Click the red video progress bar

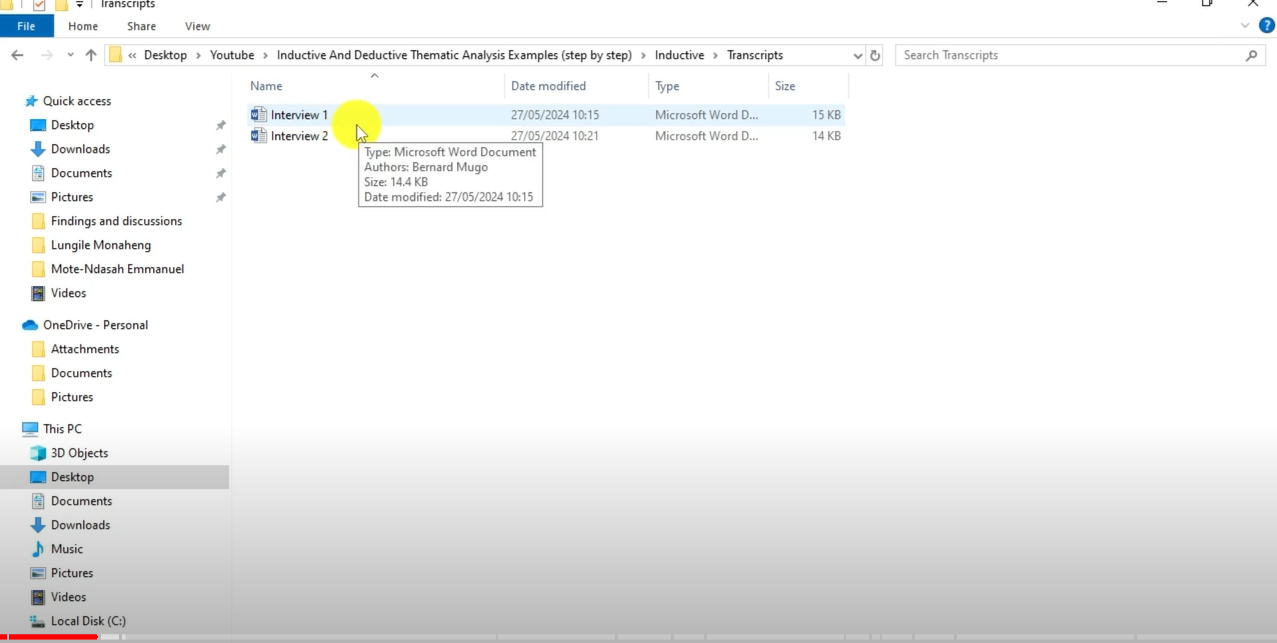tap(49, 637)
